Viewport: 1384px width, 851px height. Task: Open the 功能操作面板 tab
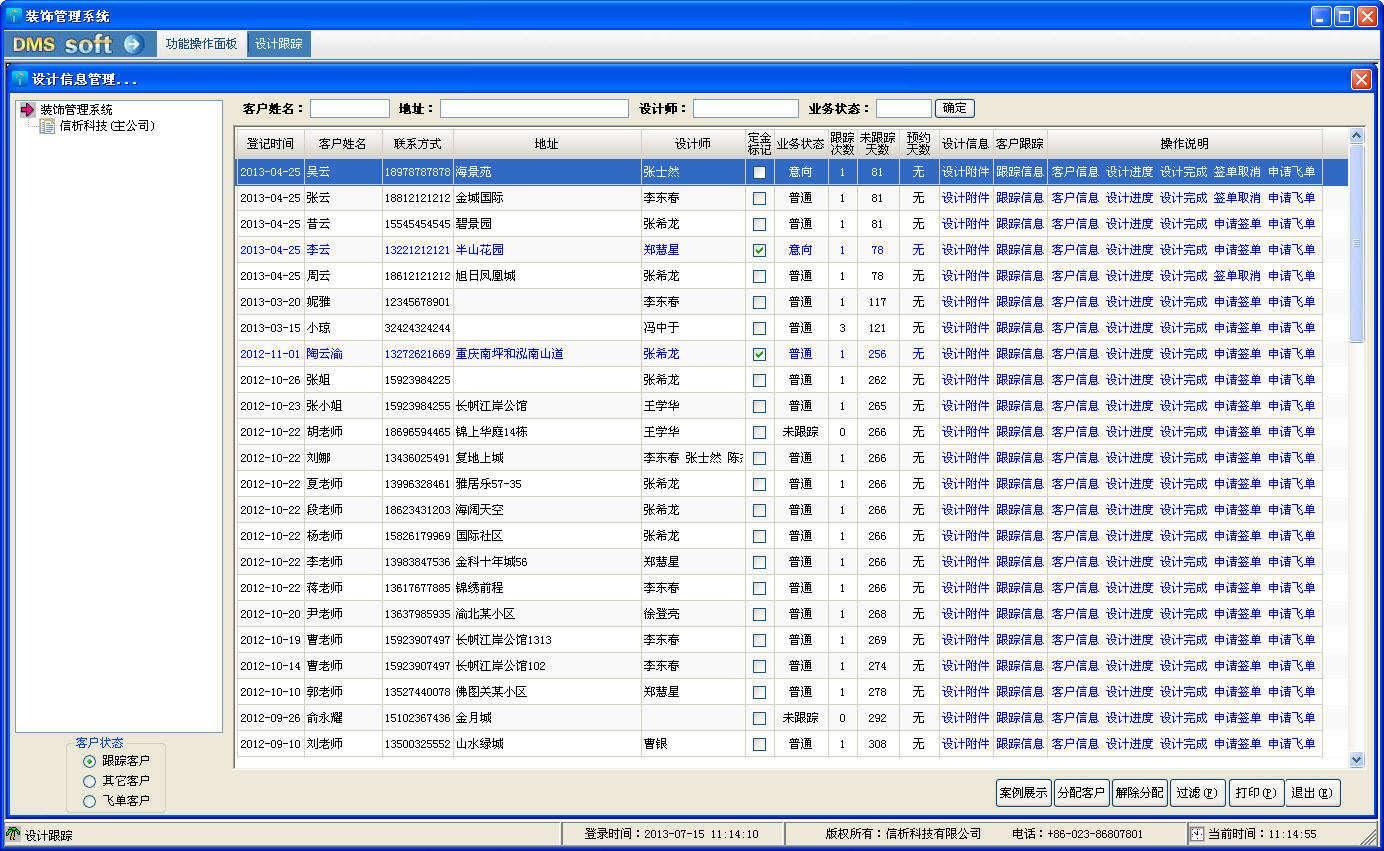[x=202, y=44]
